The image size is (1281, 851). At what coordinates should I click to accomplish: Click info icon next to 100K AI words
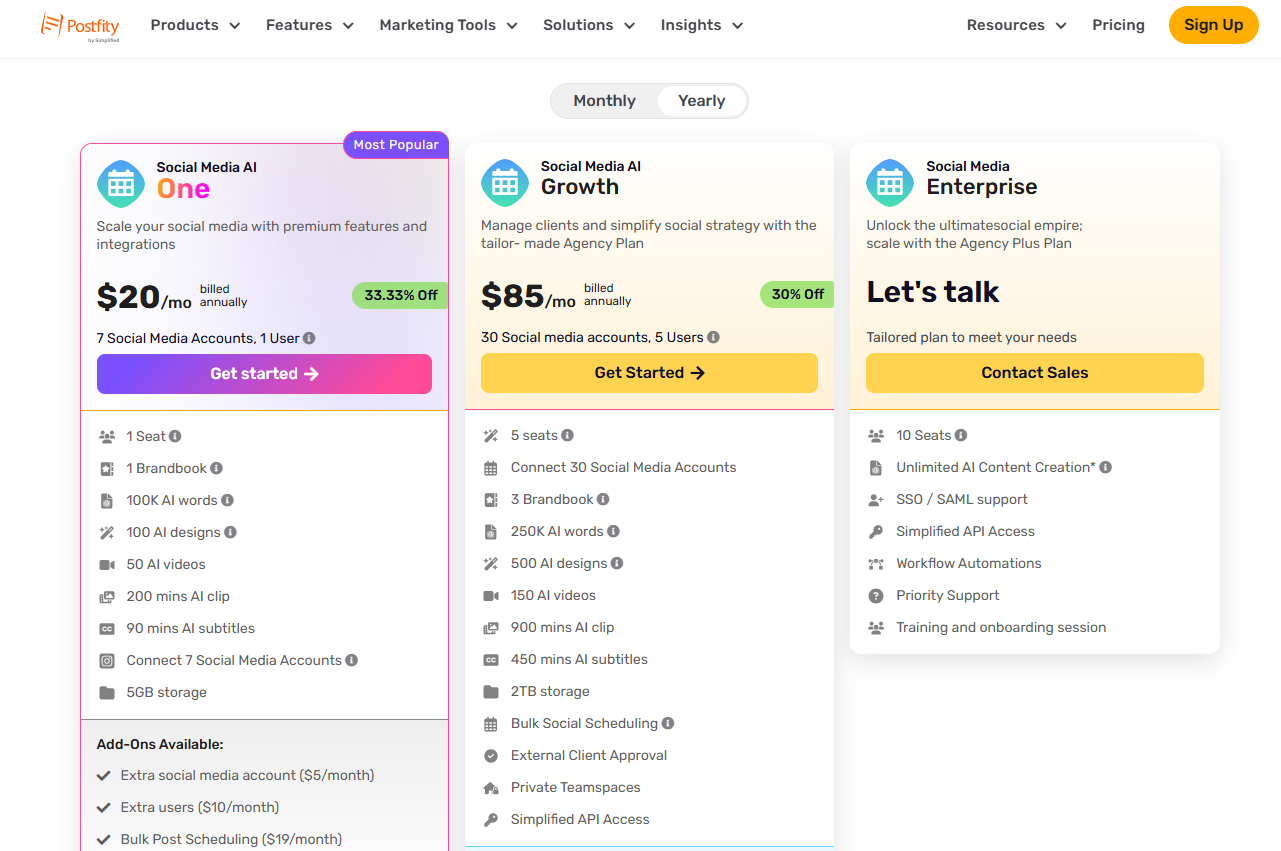click(227, 500)
